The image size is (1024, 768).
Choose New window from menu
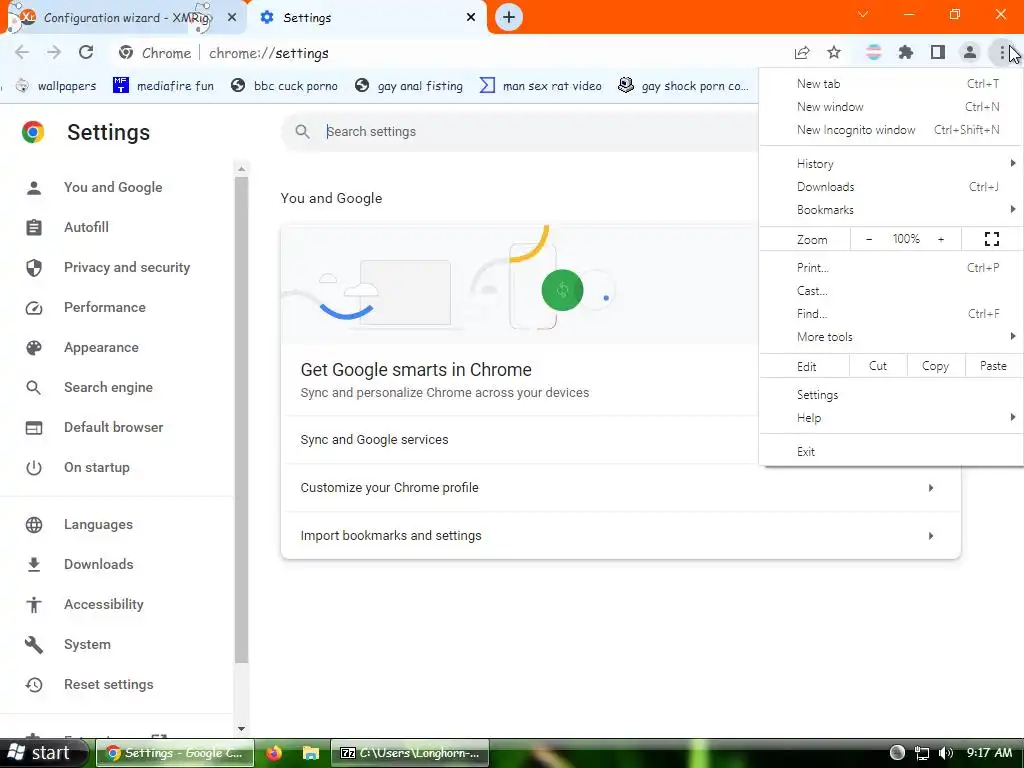pyautogui.click(x=891, y=106)
